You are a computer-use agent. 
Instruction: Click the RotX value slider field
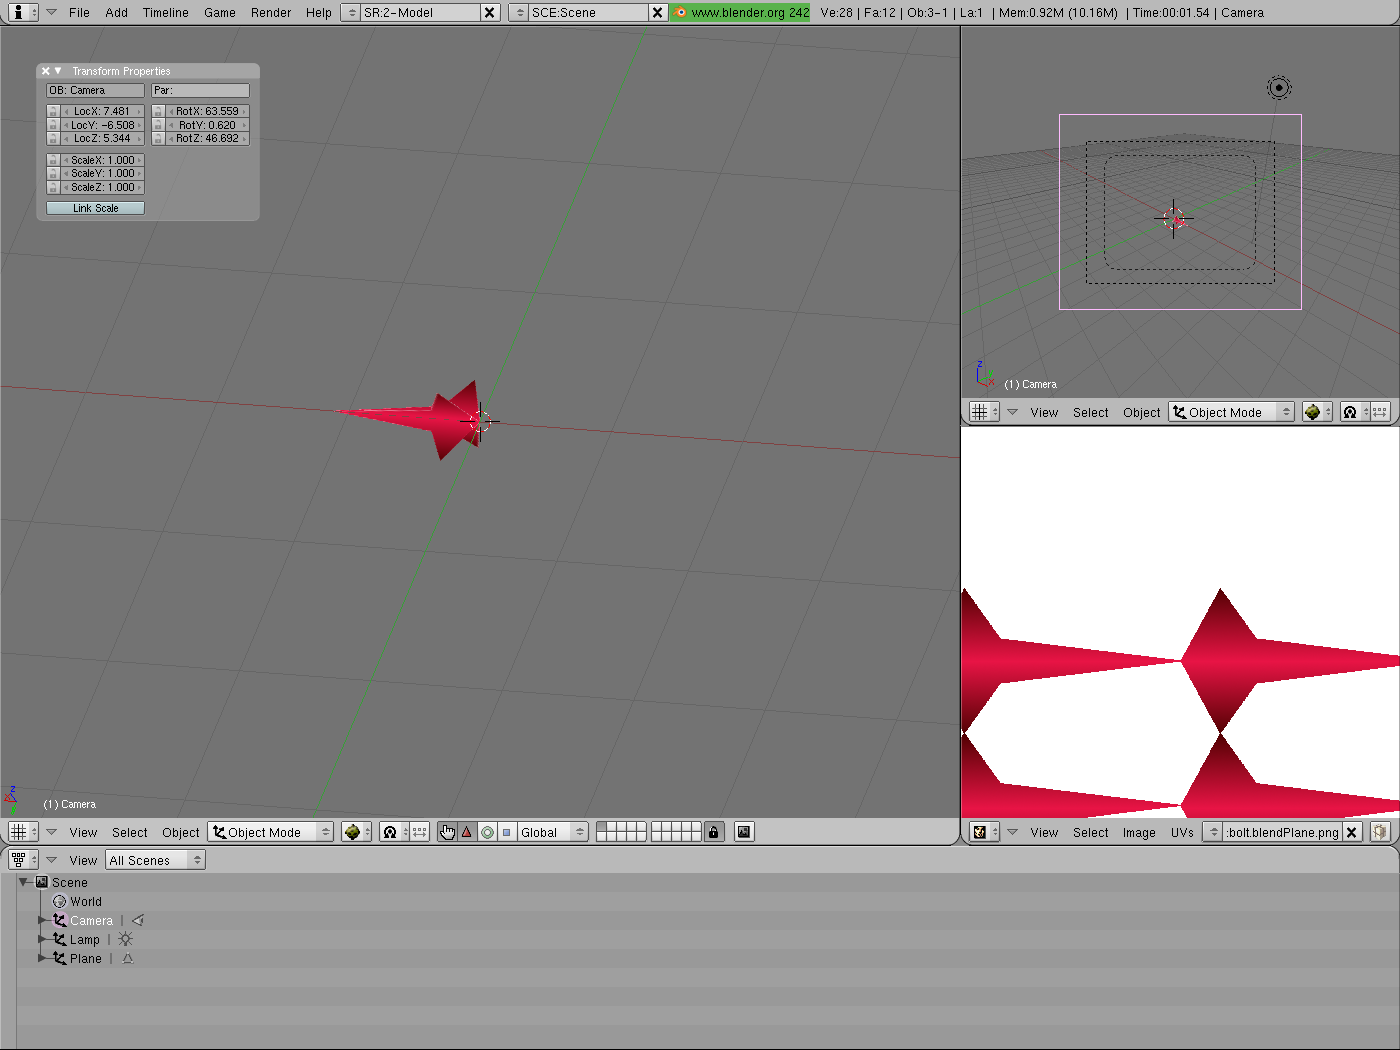point(207,111)
